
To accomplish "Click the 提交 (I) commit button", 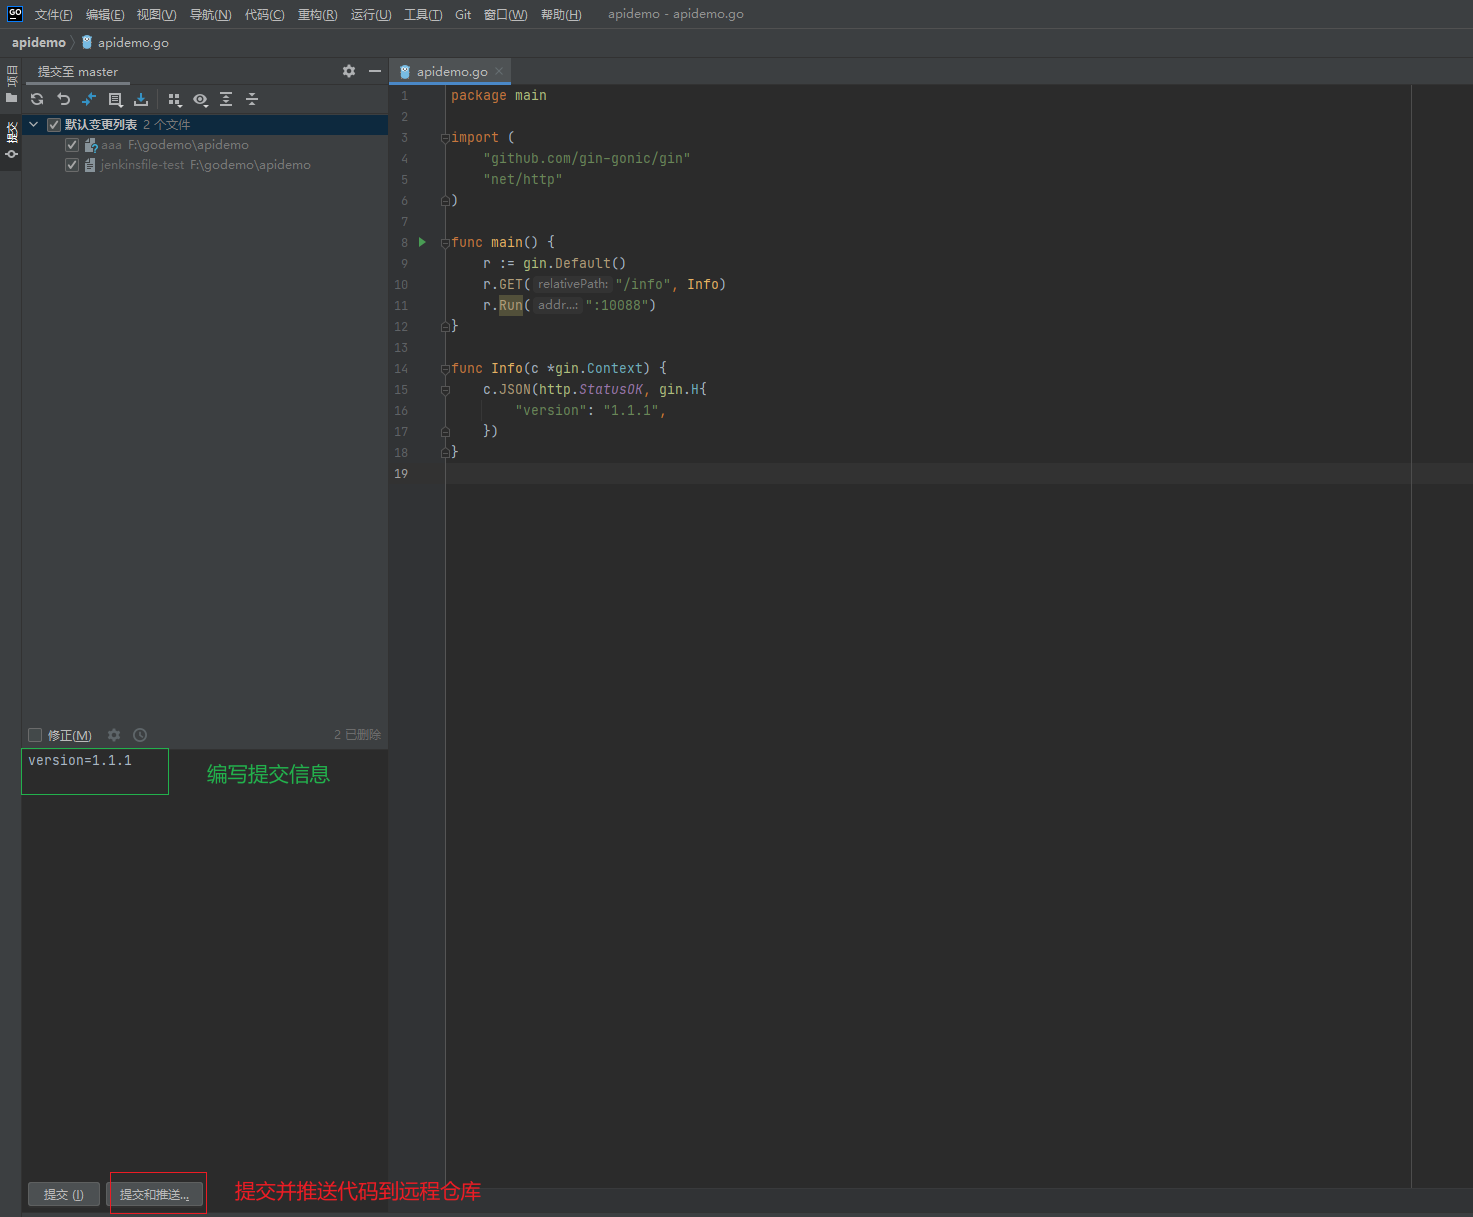I will (64, 1194).
